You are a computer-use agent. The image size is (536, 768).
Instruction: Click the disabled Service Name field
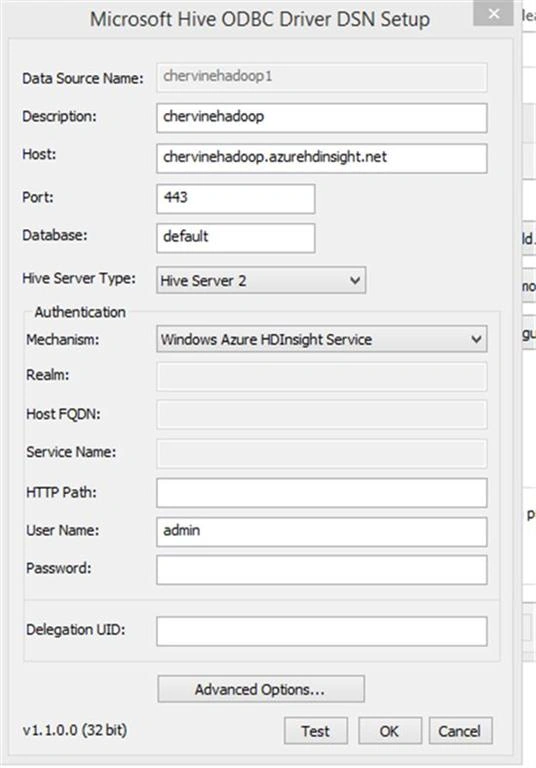pos(321,453)
